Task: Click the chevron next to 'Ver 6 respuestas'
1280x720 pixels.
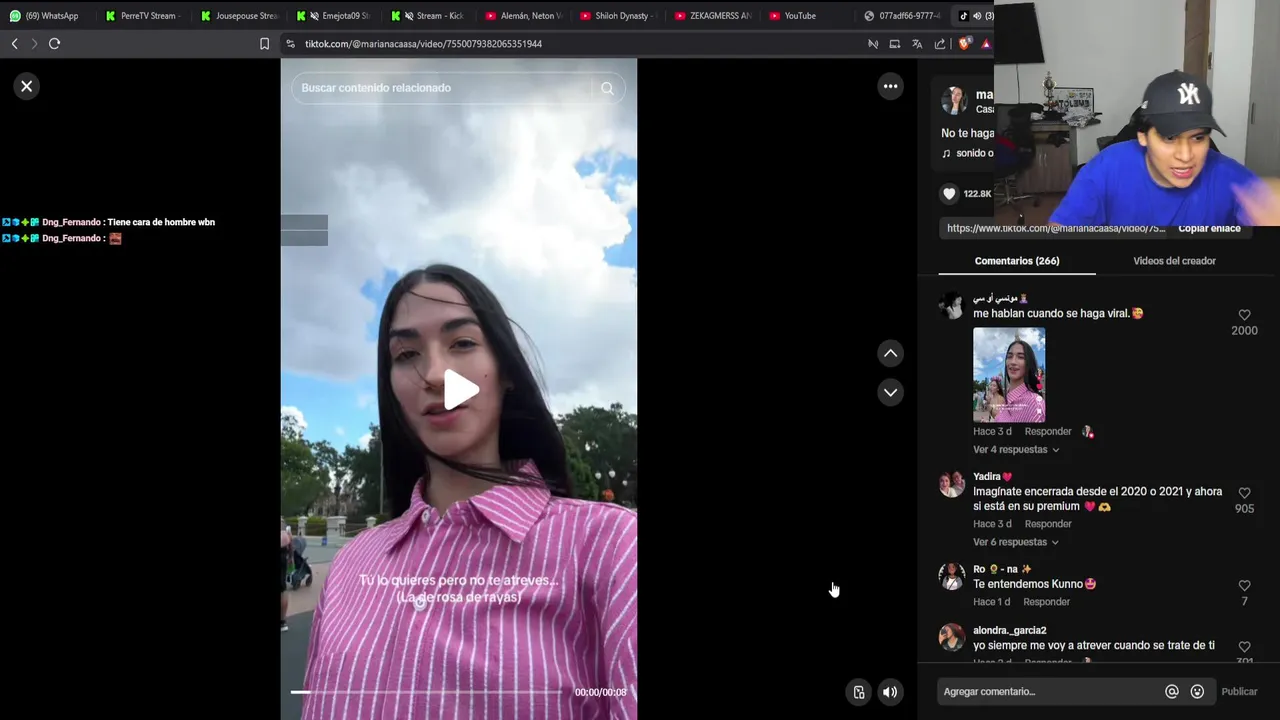Action: pos(1055,542)
